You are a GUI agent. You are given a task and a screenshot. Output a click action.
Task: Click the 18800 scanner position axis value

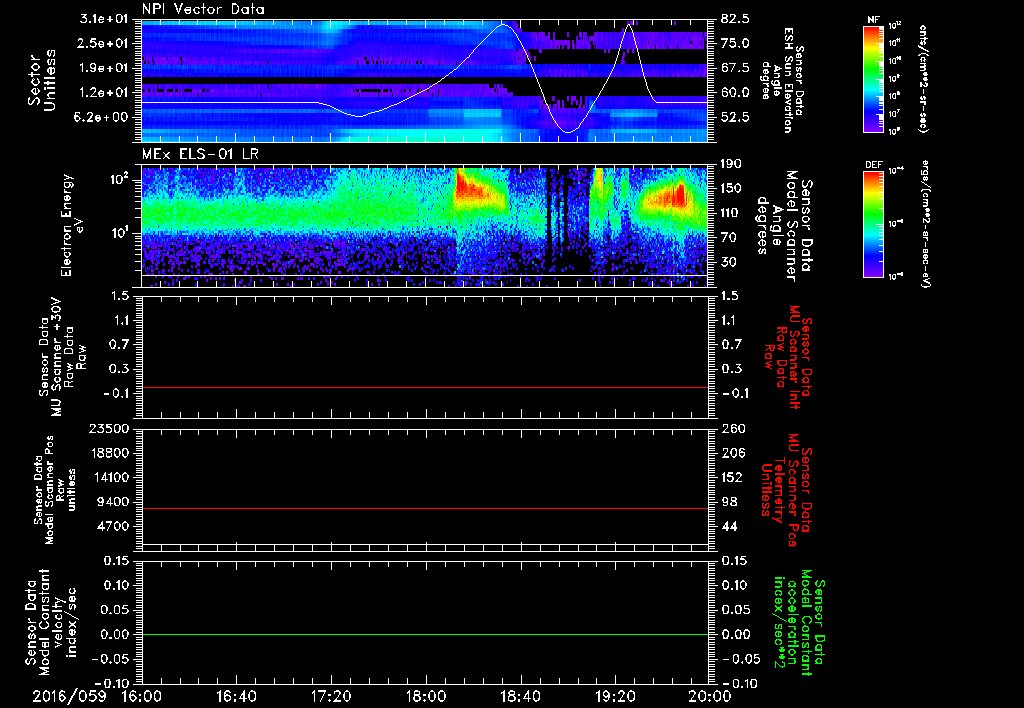tap(110, 453)
